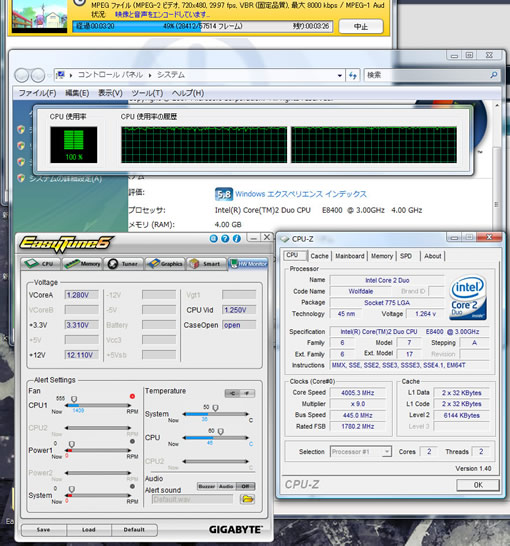510x546 pixels.
Task: Switch to the CPU tab in EasyTune6
Action: click(x=41, y=264)
